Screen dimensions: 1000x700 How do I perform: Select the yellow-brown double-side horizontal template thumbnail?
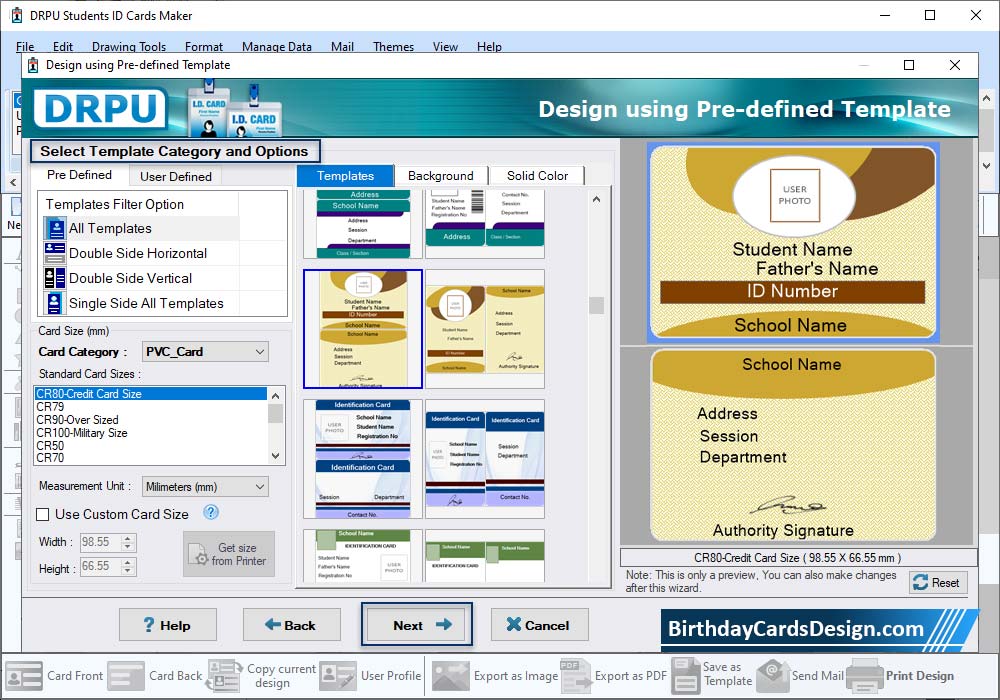[x=485, y=328]
